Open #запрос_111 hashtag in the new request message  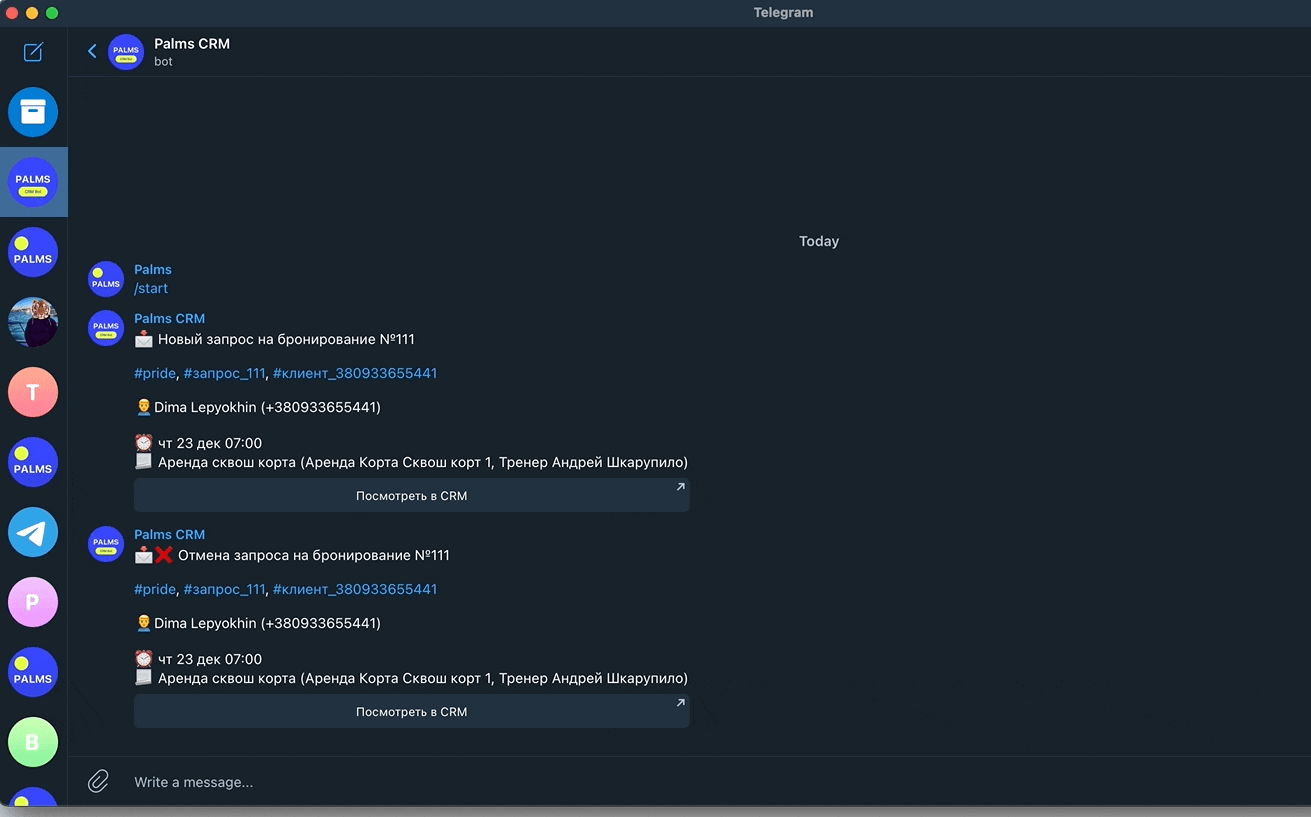(x=225, y=373)
